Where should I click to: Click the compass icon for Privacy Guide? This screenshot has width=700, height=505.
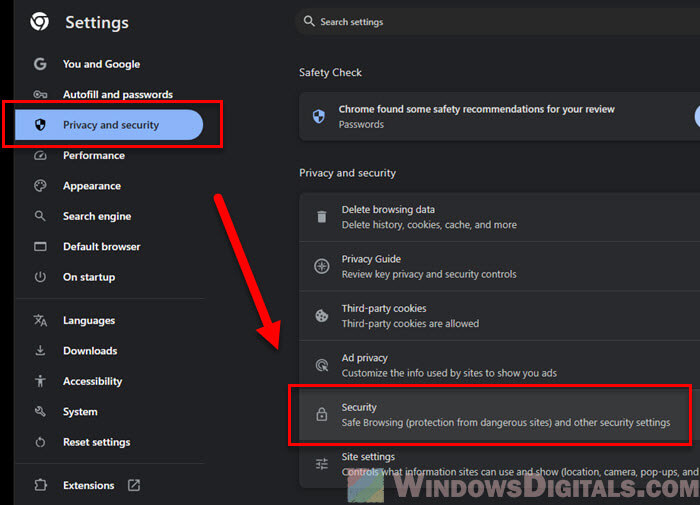(321, 266)
